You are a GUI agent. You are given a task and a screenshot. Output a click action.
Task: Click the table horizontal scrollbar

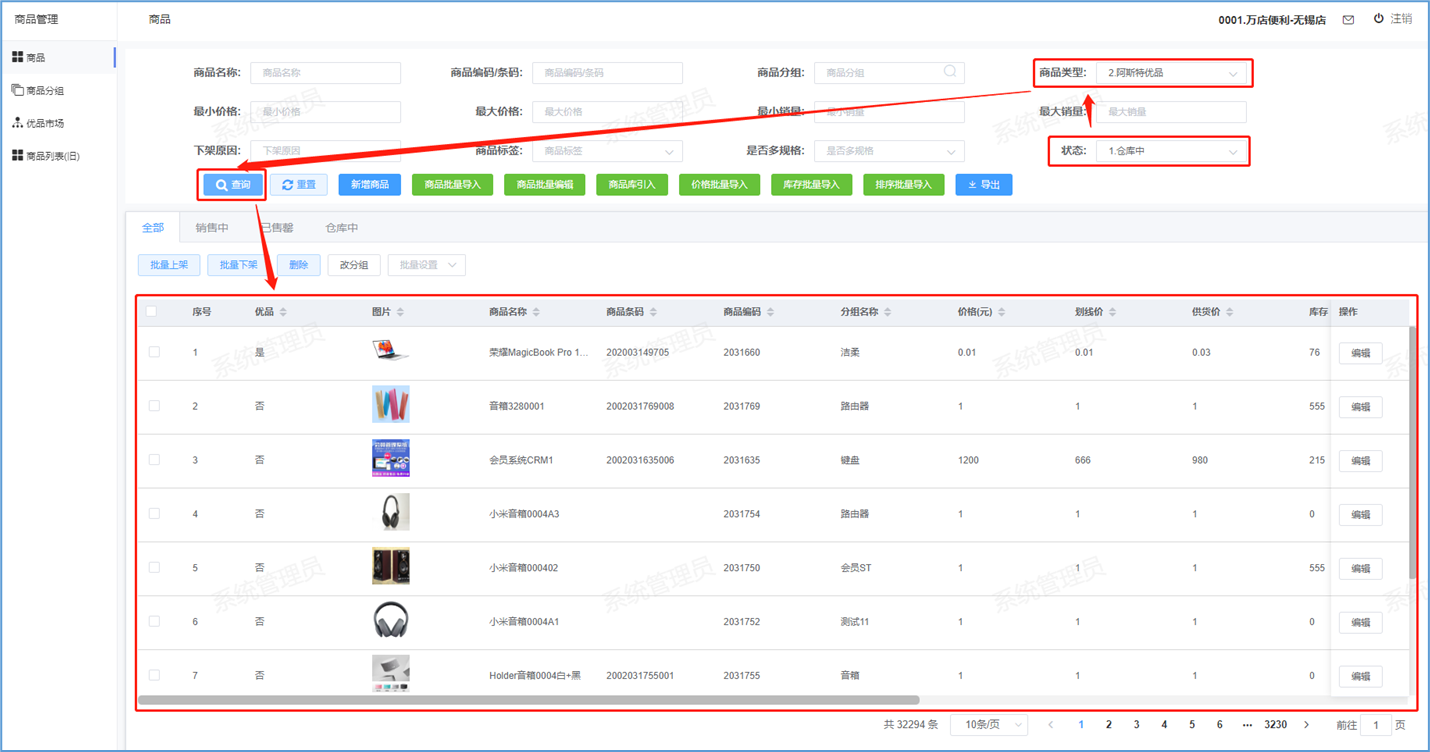(x=528, y=700)
